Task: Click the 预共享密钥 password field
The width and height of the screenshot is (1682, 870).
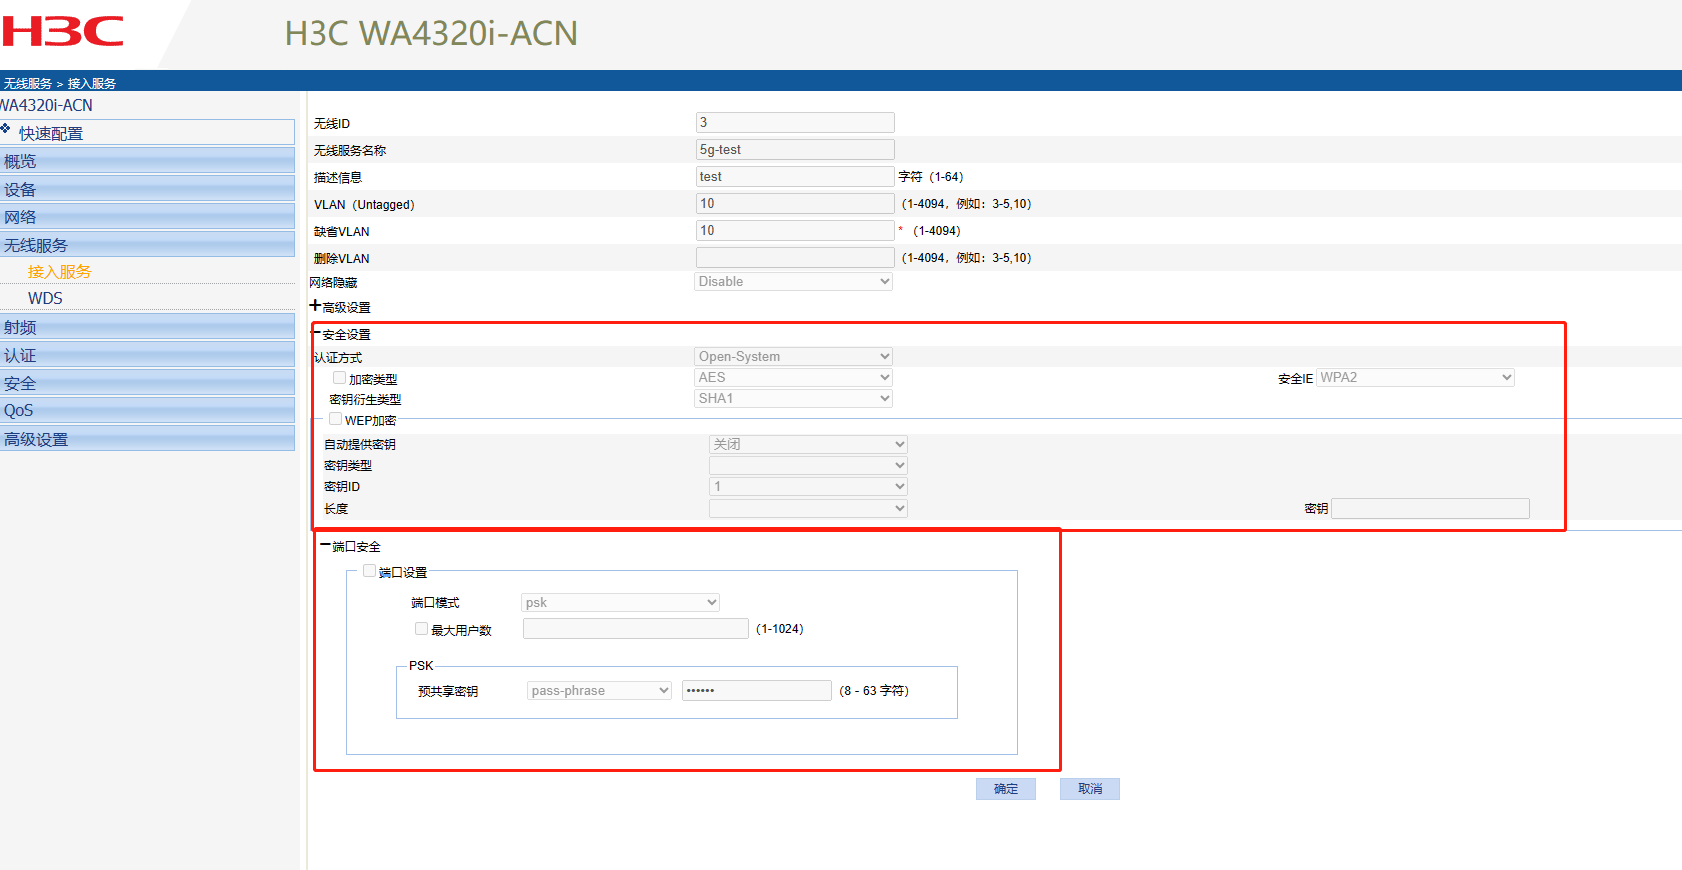Action: (757, 691)
